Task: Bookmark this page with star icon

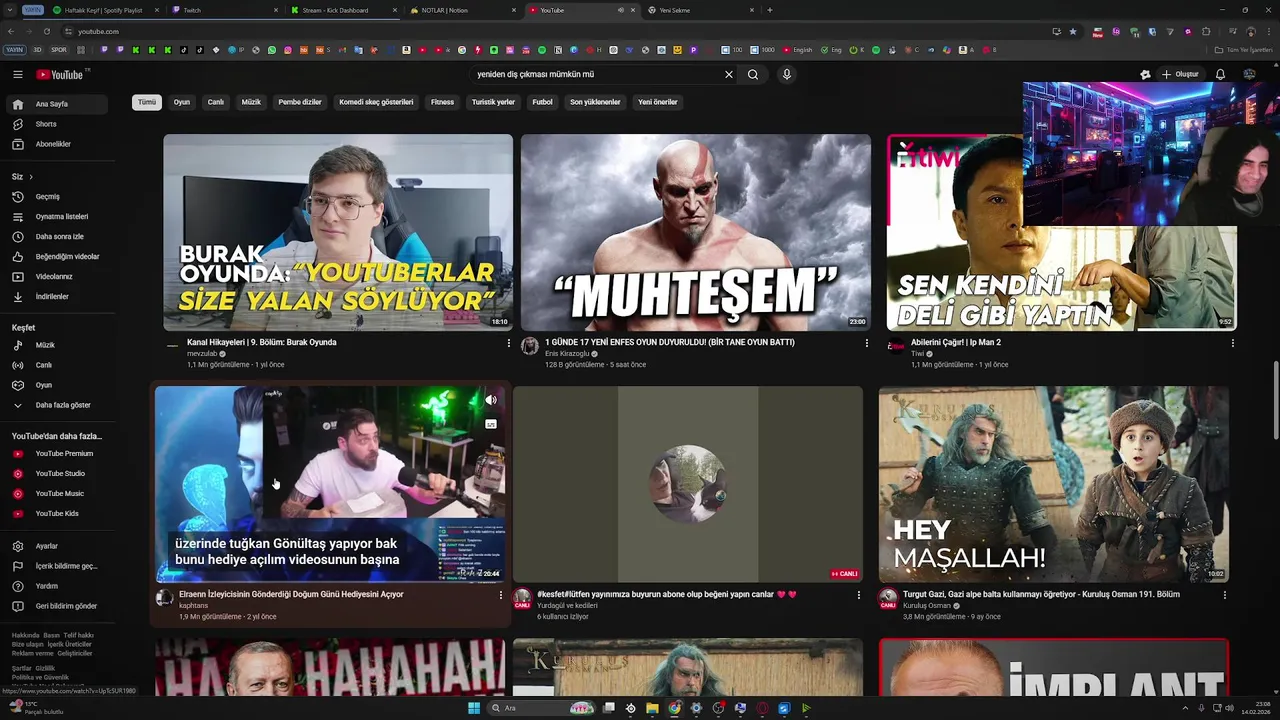Action: point(1073,31)
